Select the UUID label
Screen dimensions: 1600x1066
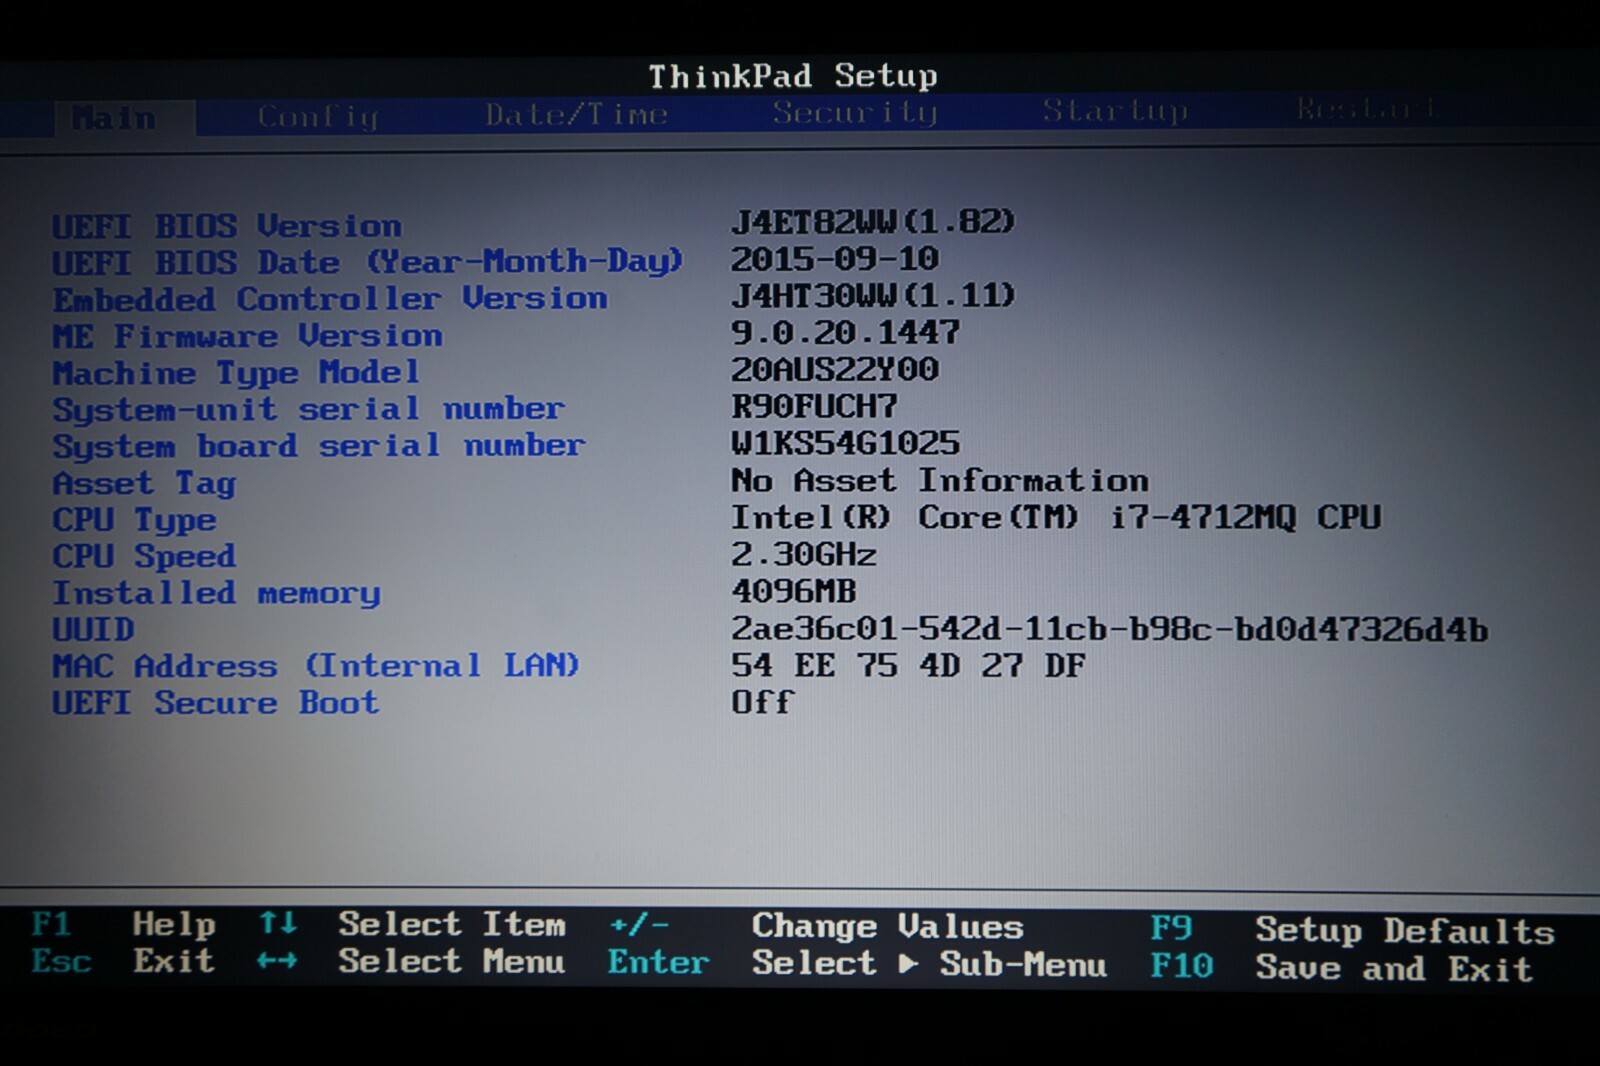tap(93, 630)
